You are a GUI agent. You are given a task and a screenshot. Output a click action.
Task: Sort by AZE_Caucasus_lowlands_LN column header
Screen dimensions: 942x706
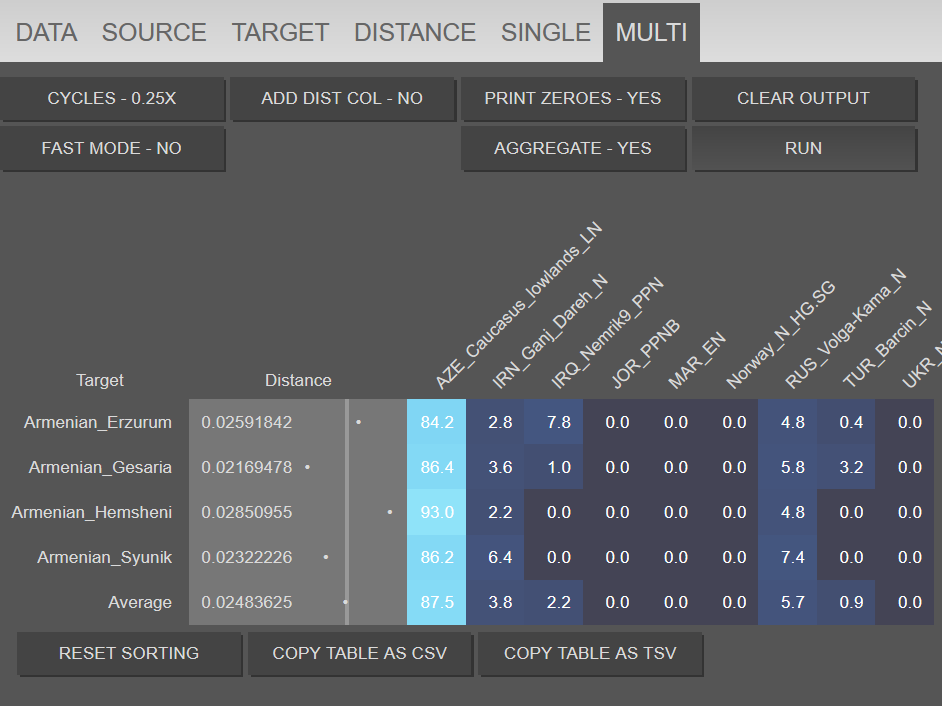(518, 306)
